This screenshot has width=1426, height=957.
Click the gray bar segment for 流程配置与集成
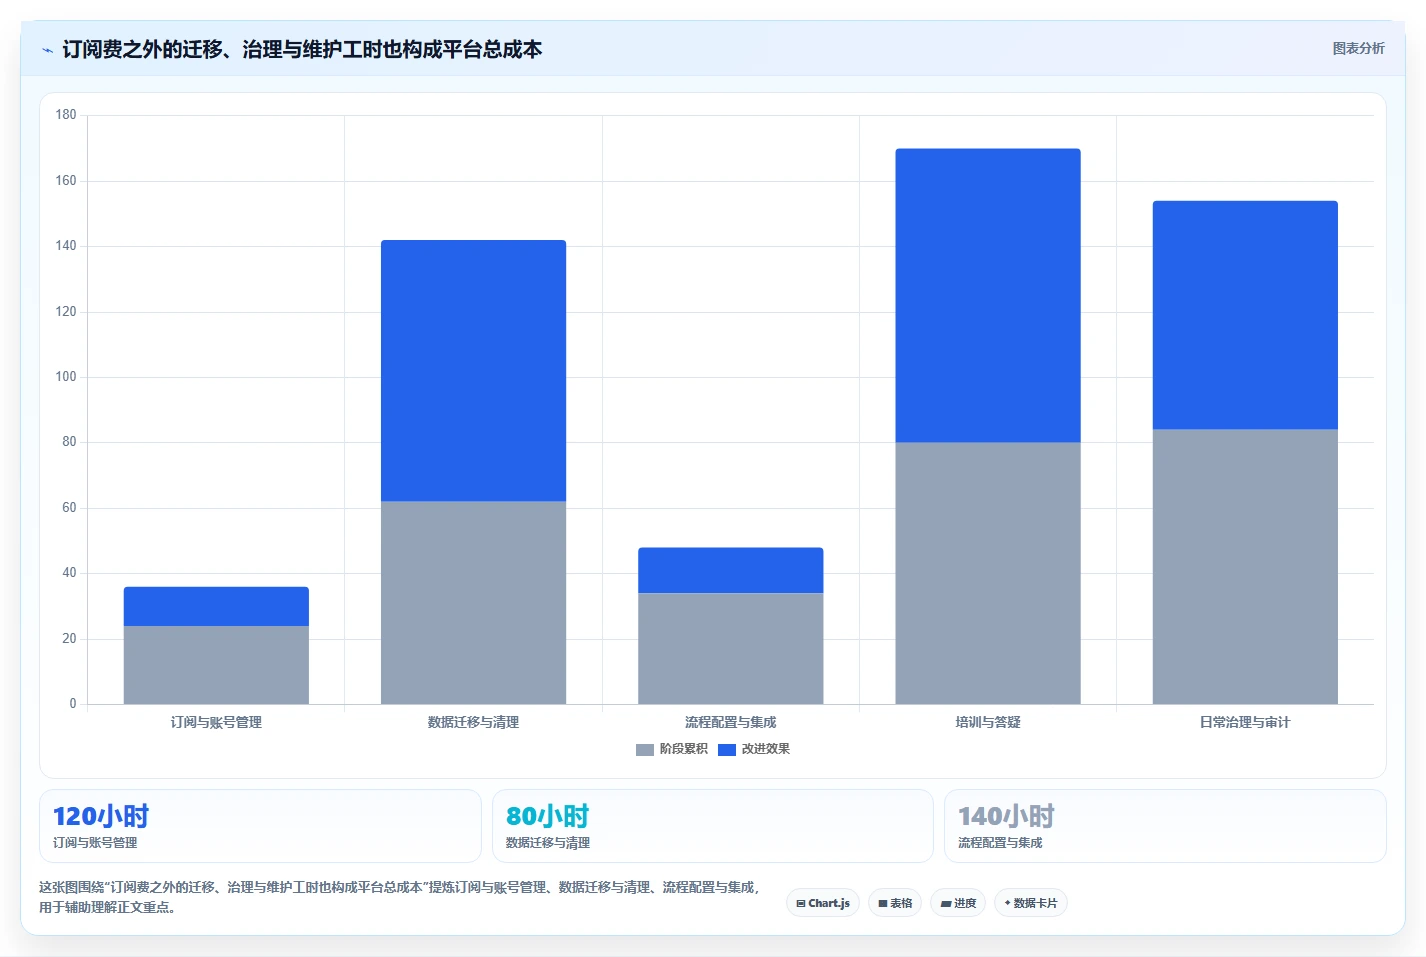(x=730, y=648)
